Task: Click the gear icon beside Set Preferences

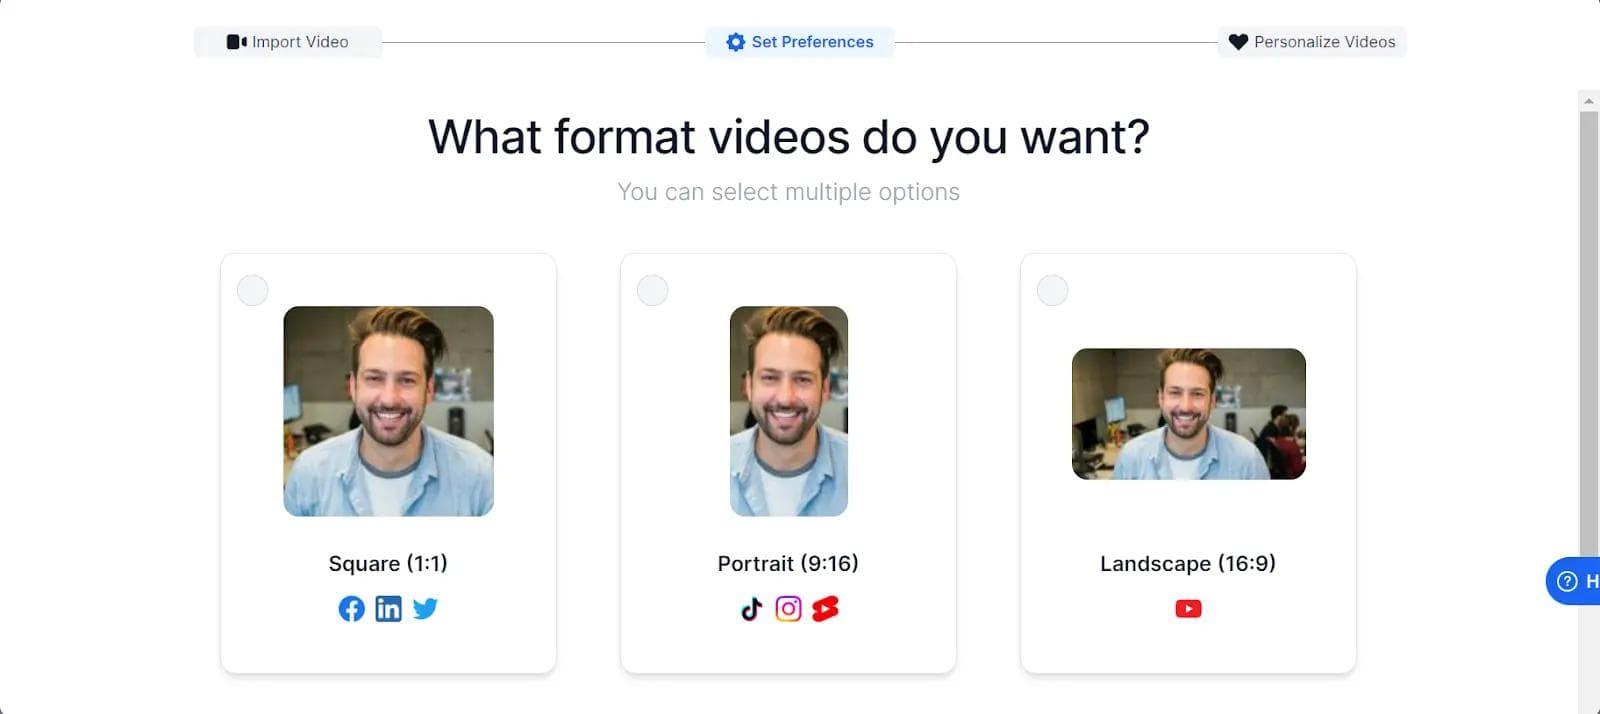Action: [x=735, y=42]
